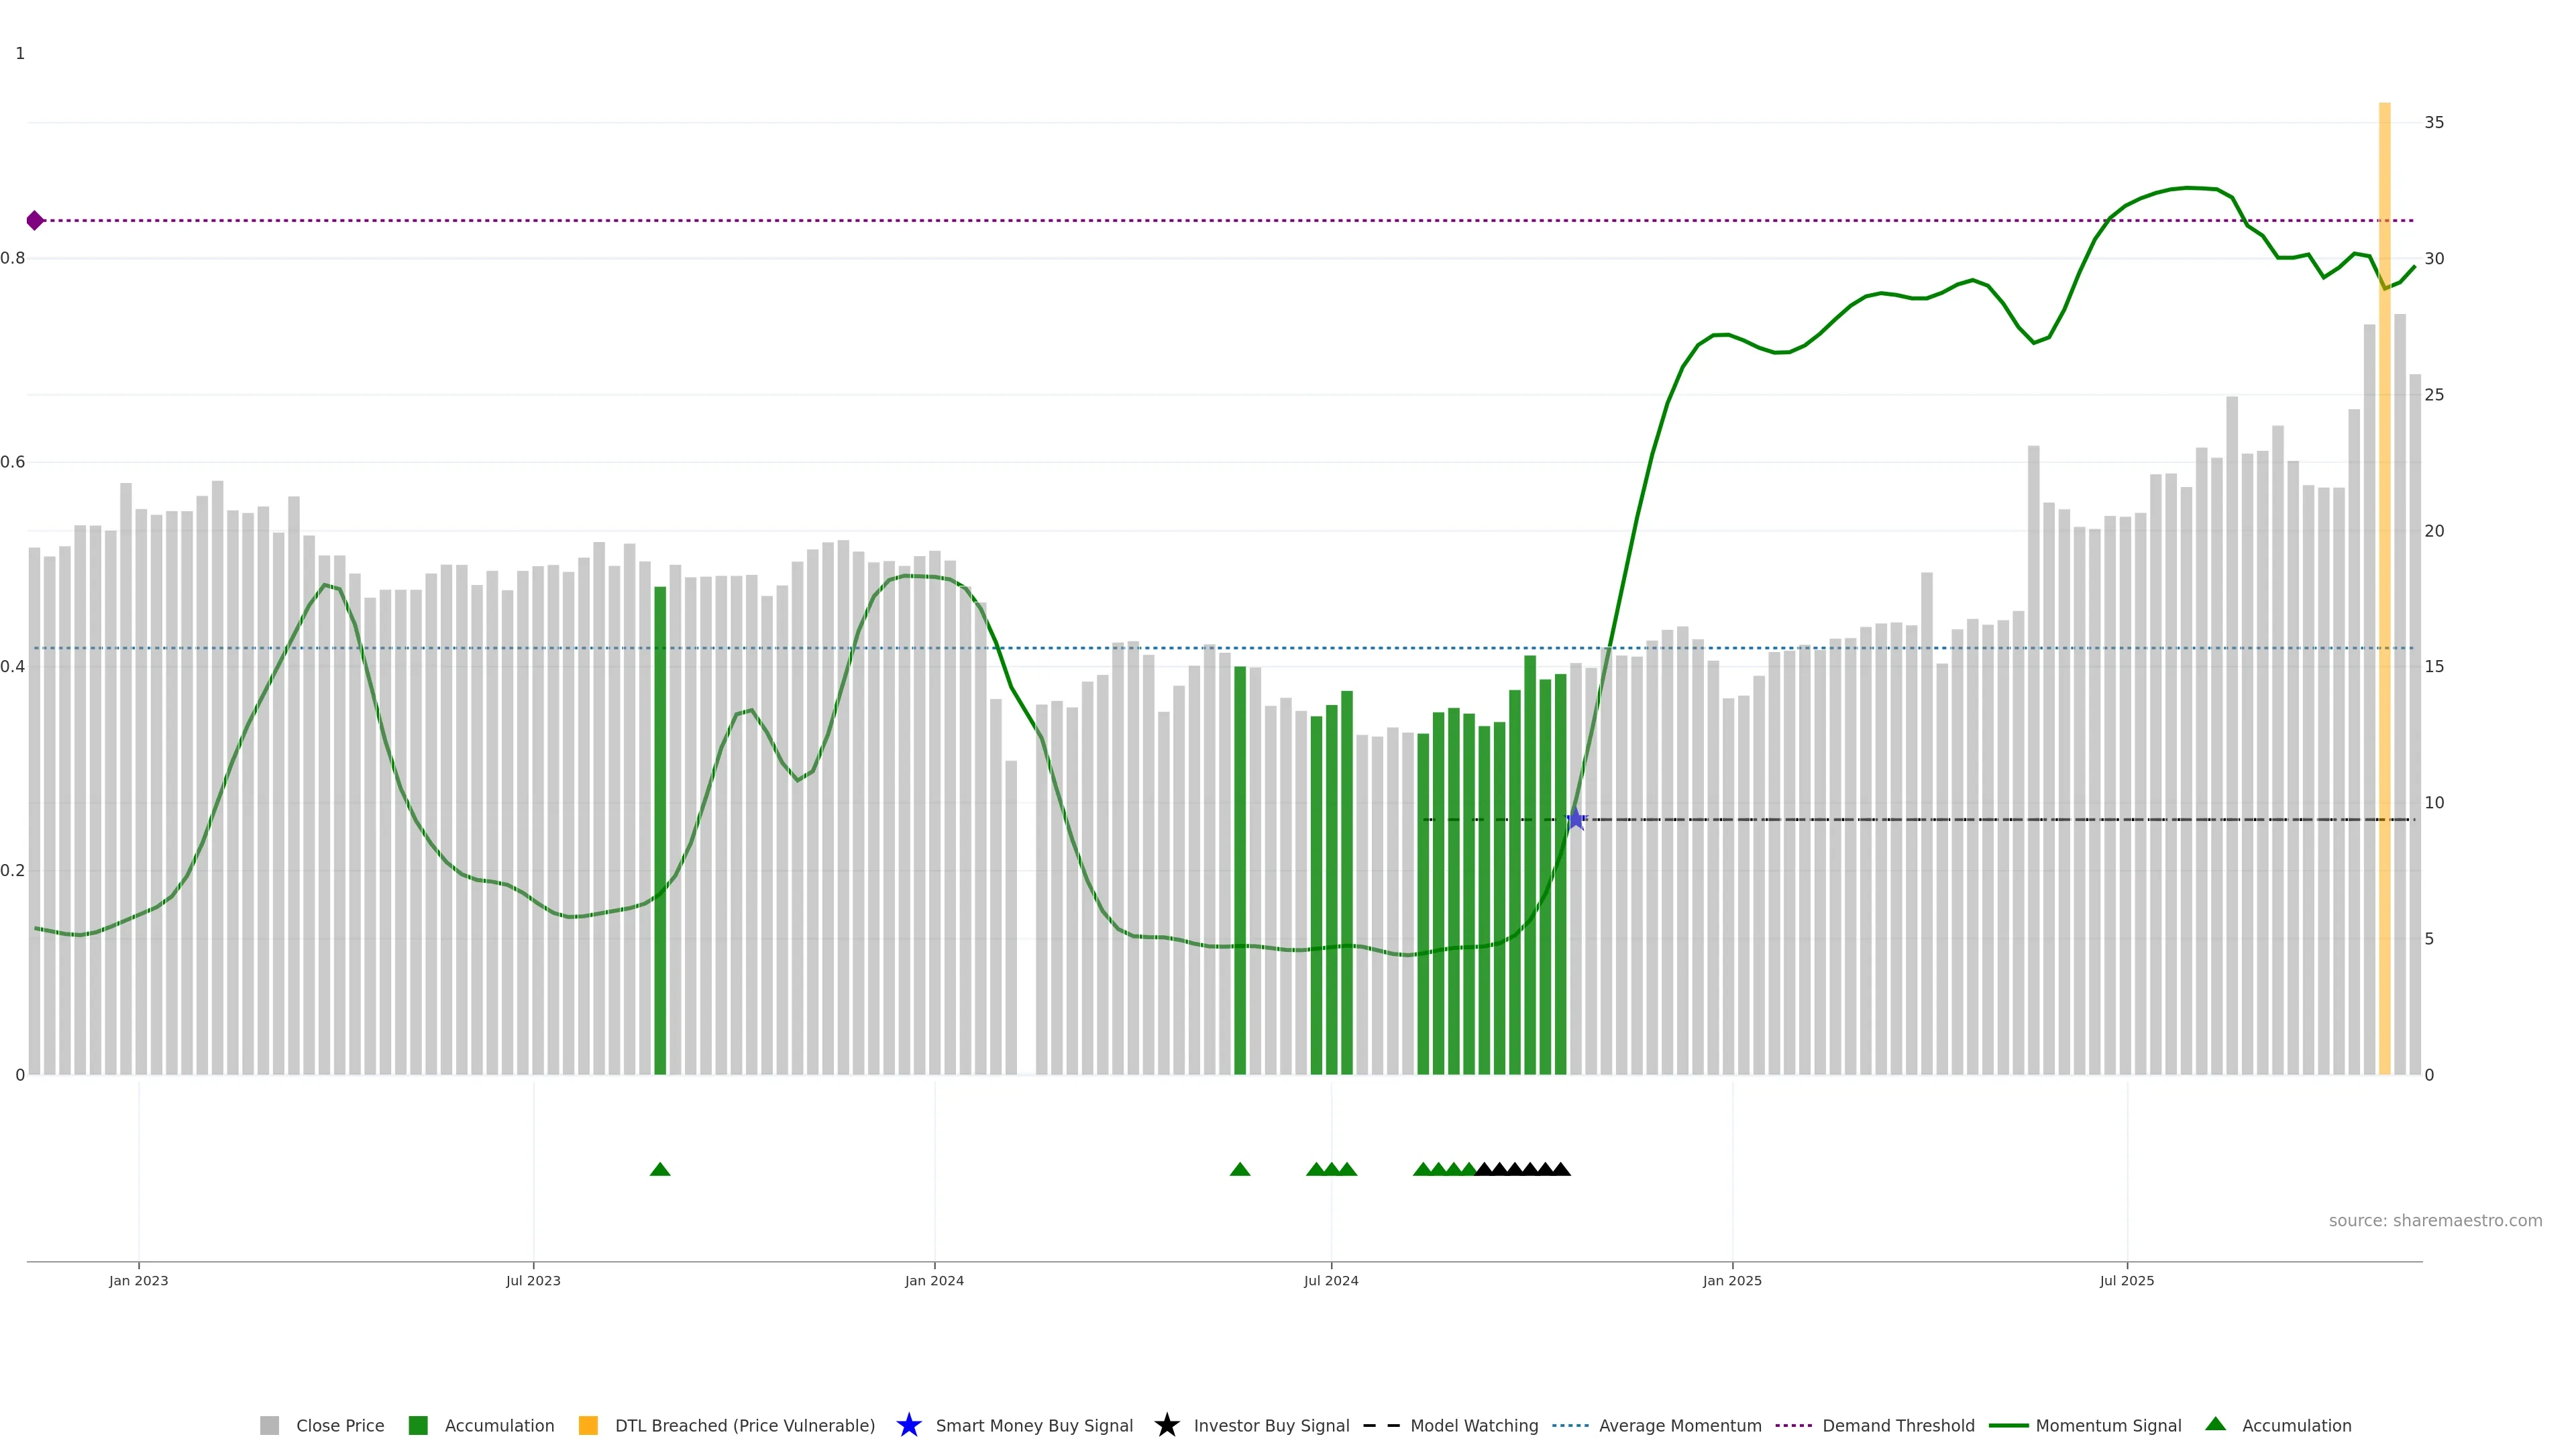
Task: Toggle Close Price series in legend
Action: pyautogui.click(x=339, y=1425)
